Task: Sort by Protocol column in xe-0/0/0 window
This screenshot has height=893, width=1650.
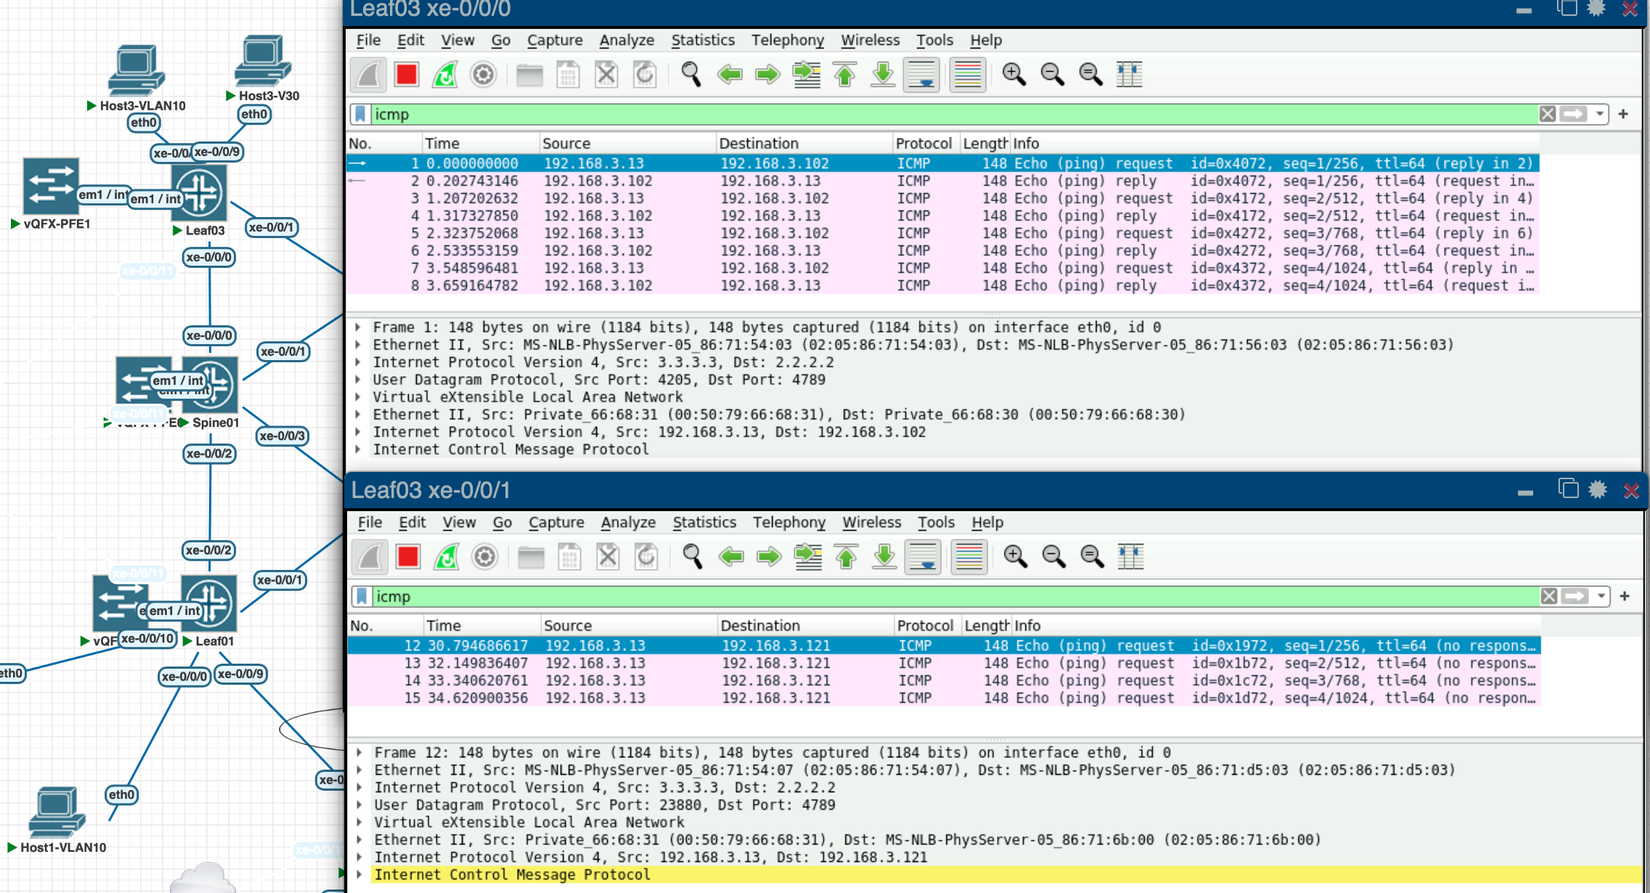Action: [x=923, y=143]
